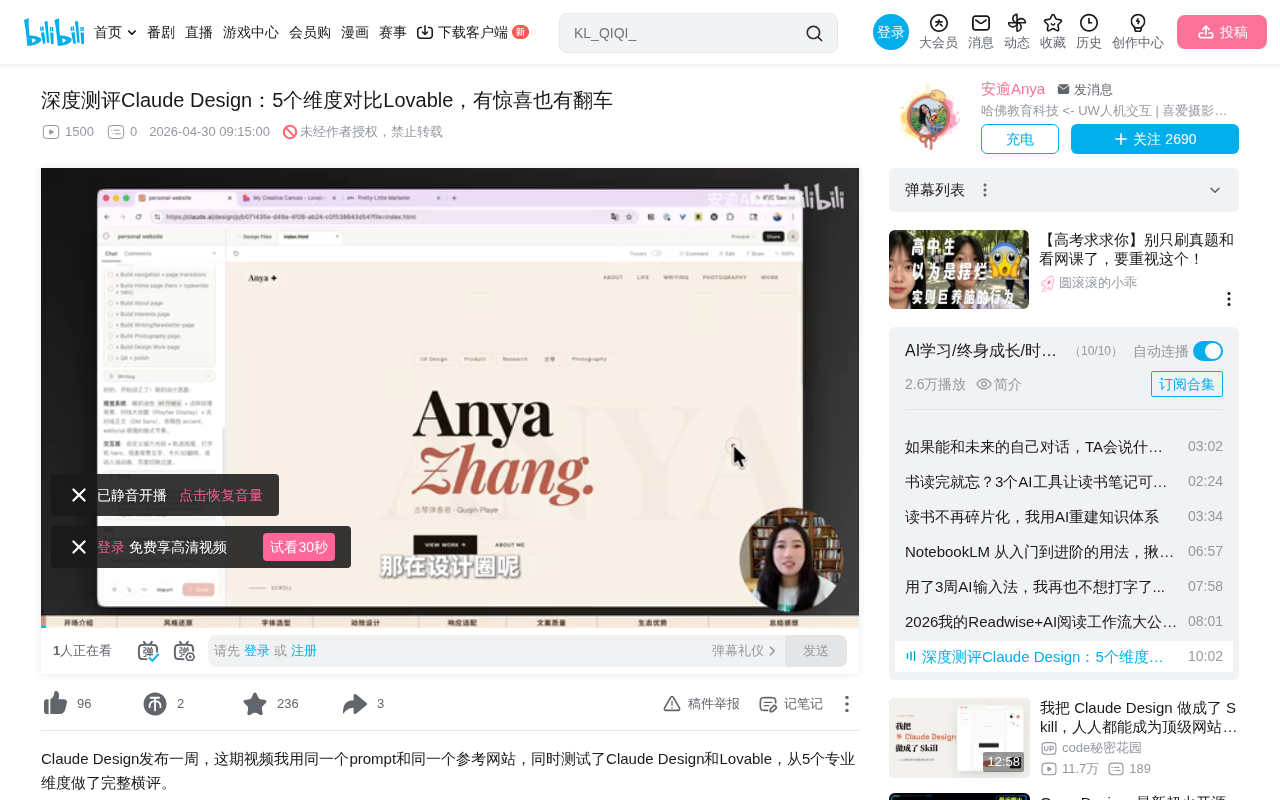Toggle danmaku display on player bar
Viewport: 1280px width, 800px height.
click(148, 651)
